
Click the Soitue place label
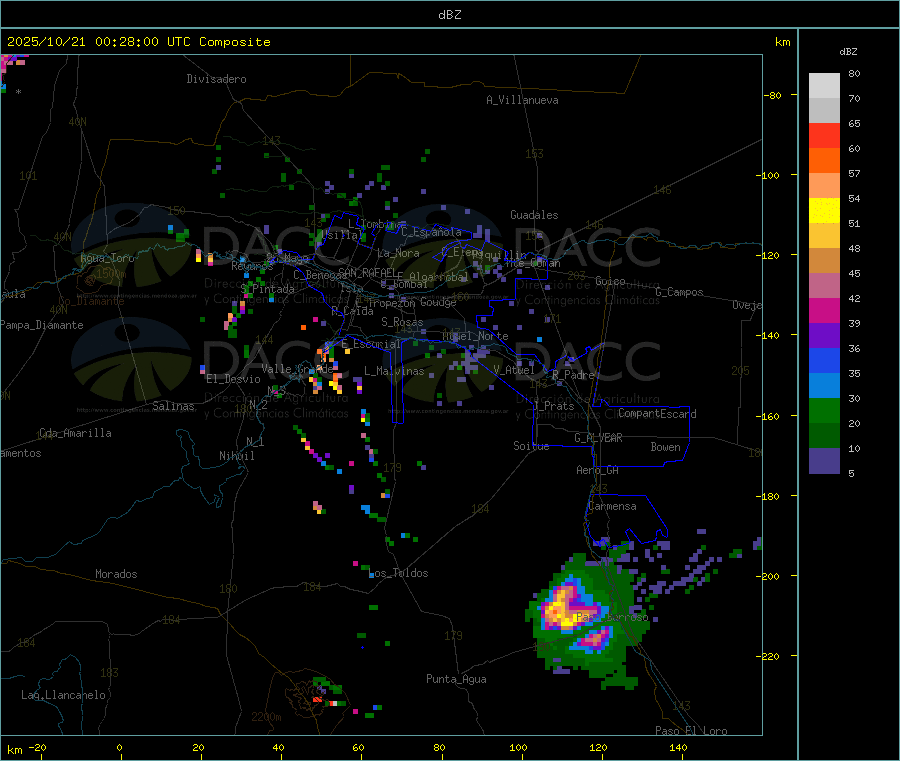point(531,446)
